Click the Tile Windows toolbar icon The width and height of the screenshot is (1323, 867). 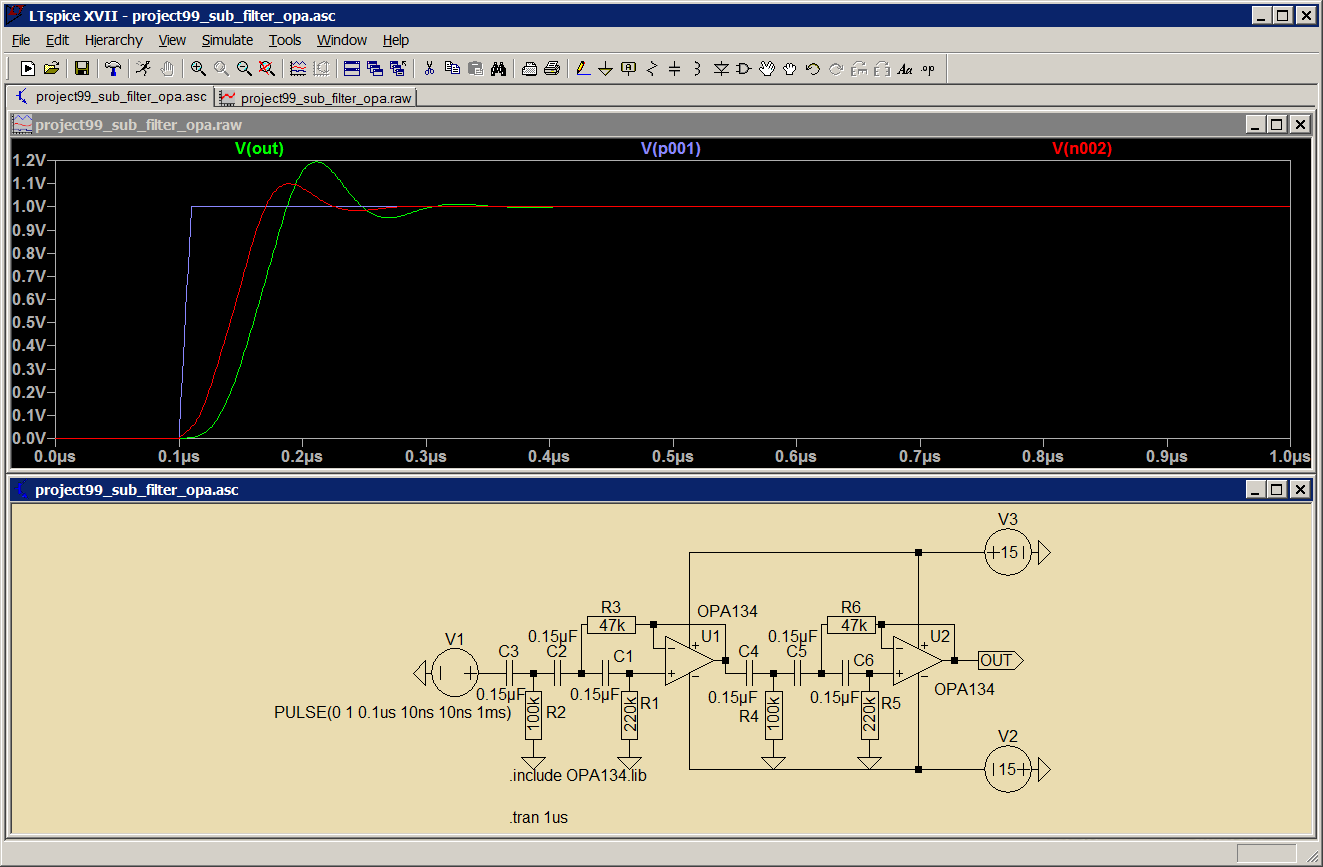(x=351, y=68)
